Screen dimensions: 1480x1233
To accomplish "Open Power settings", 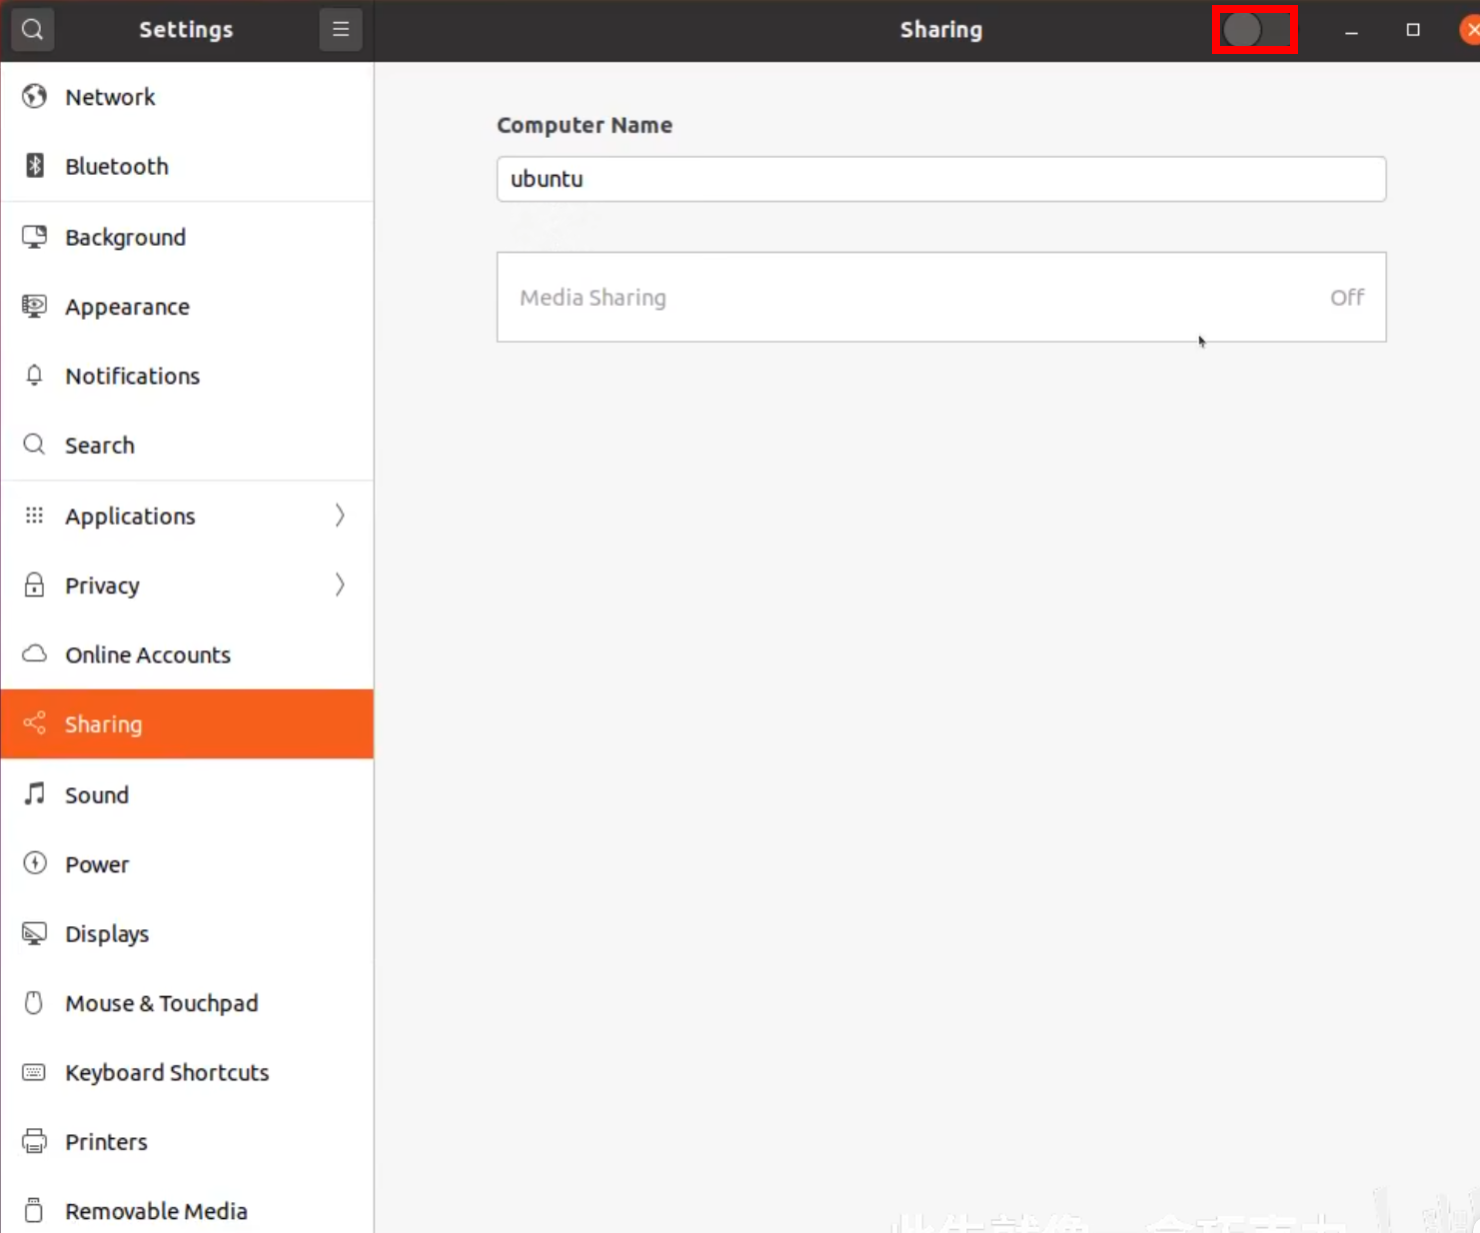I will pos(187,863).
